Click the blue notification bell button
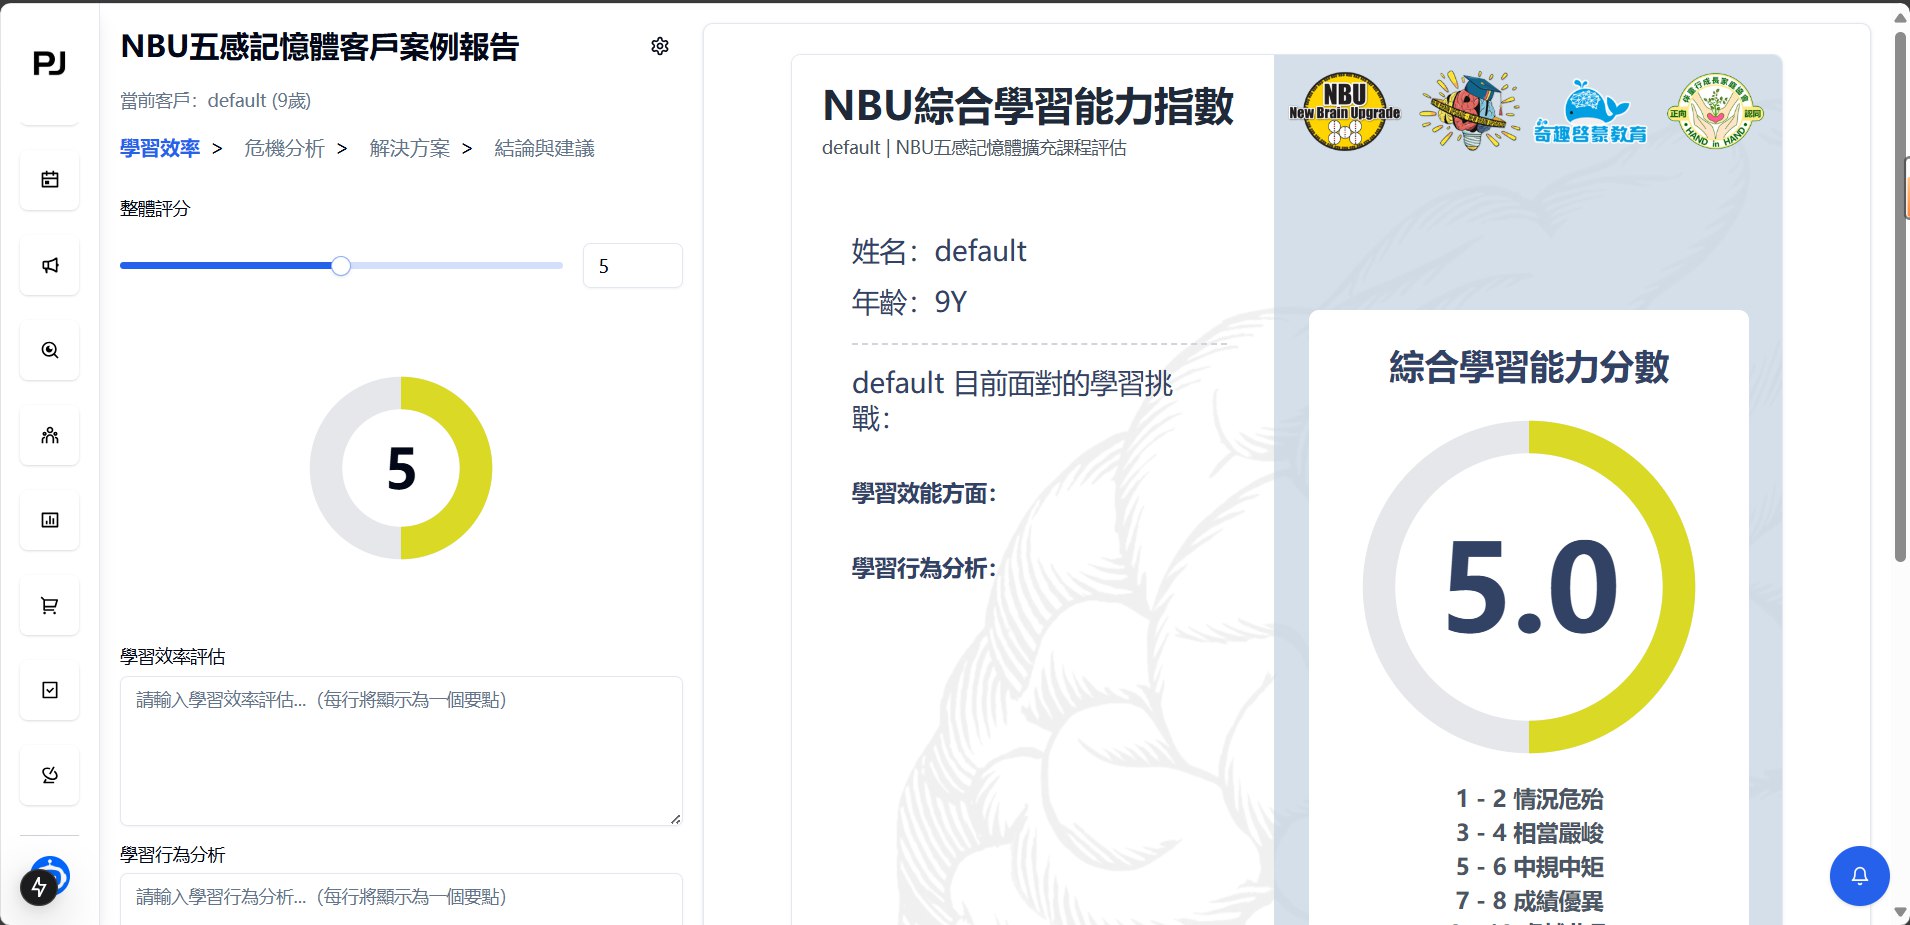The width and height of the screenshot is (1910, 925). [1859, 876]
